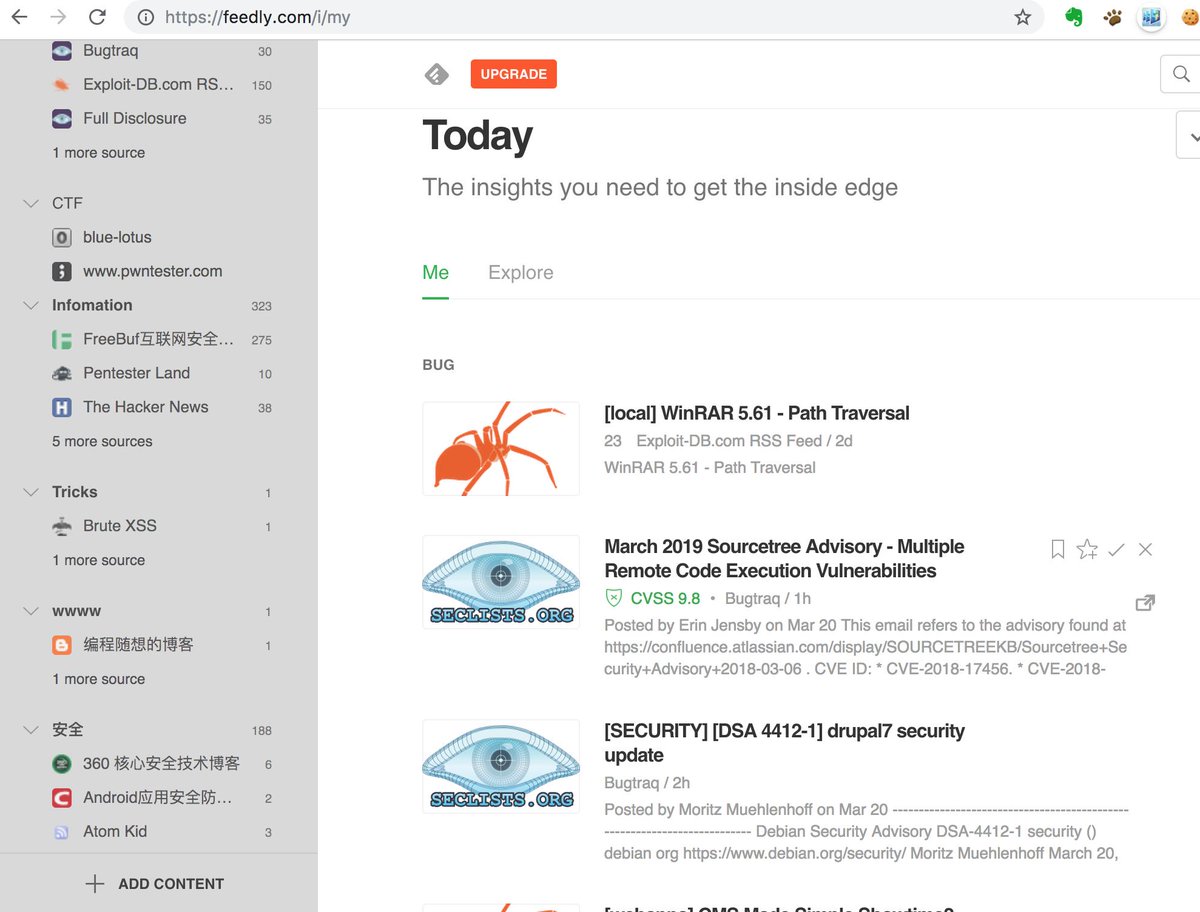Click the Android应用安全防 feed icon

coord(62,798)
